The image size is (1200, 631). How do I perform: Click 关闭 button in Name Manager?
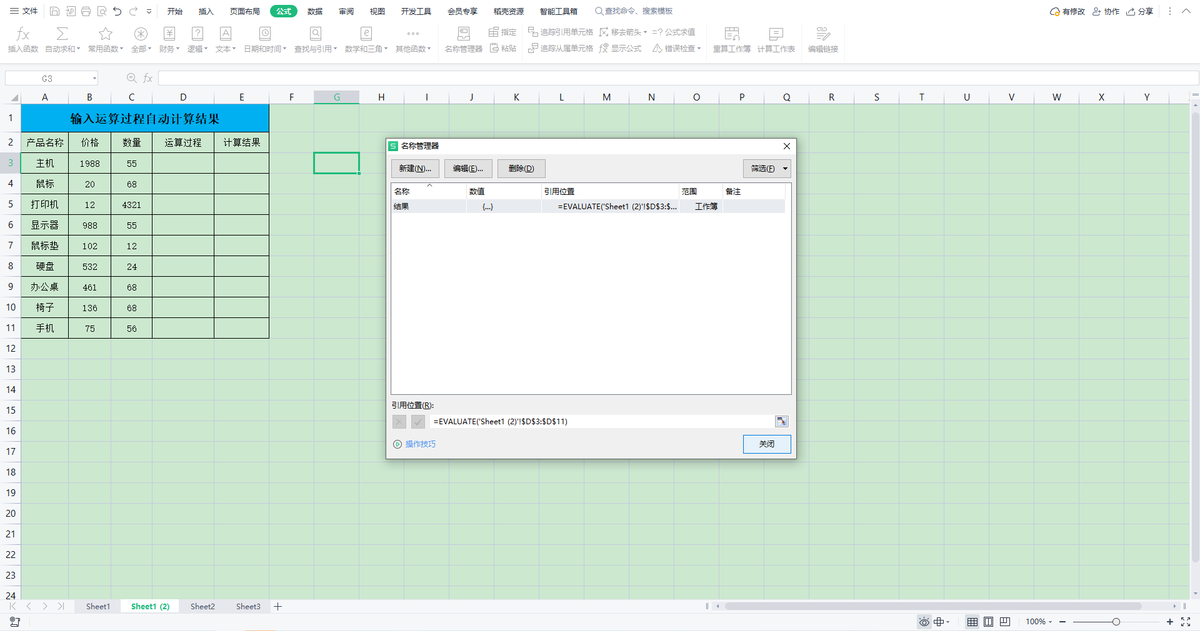pos(767,443)
